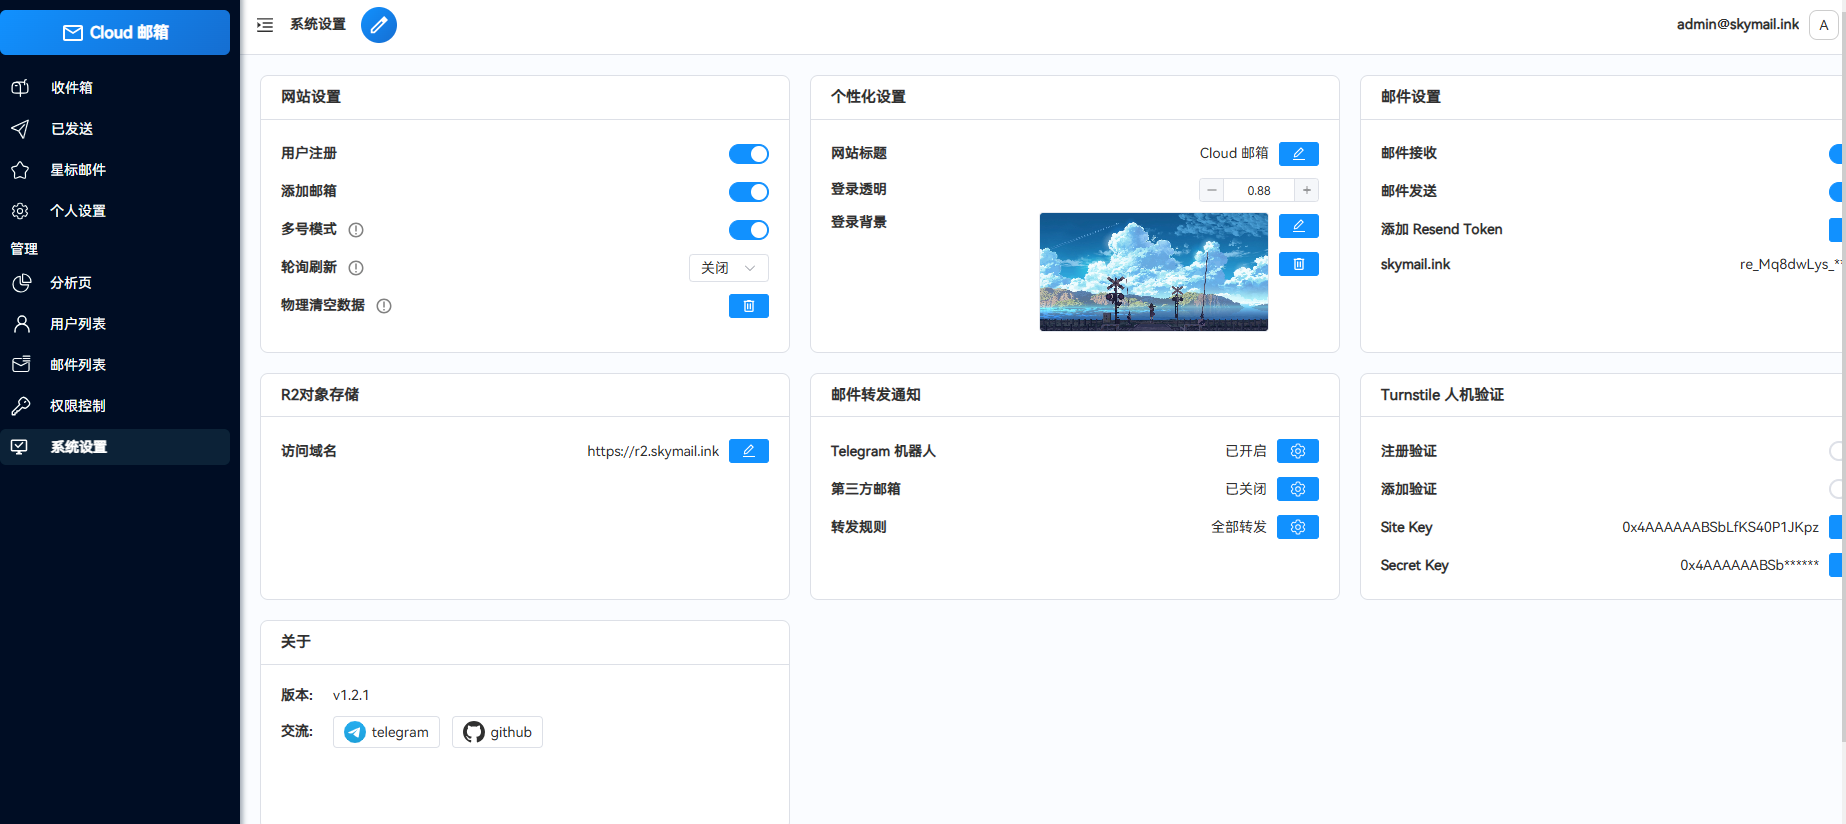
Task: Click the inbox icon in sidebar
Action: click(20, 88)
